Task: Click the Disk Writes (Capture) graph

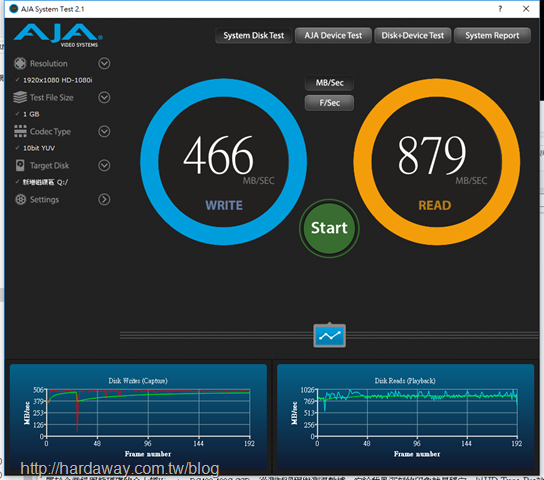Action: (138, 416)
